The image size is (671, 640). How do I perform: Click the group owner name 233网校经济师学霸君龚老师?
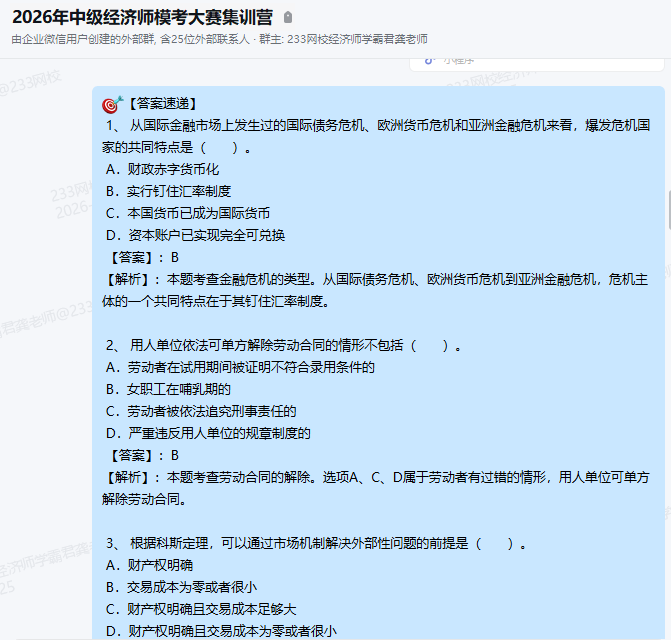357,39
